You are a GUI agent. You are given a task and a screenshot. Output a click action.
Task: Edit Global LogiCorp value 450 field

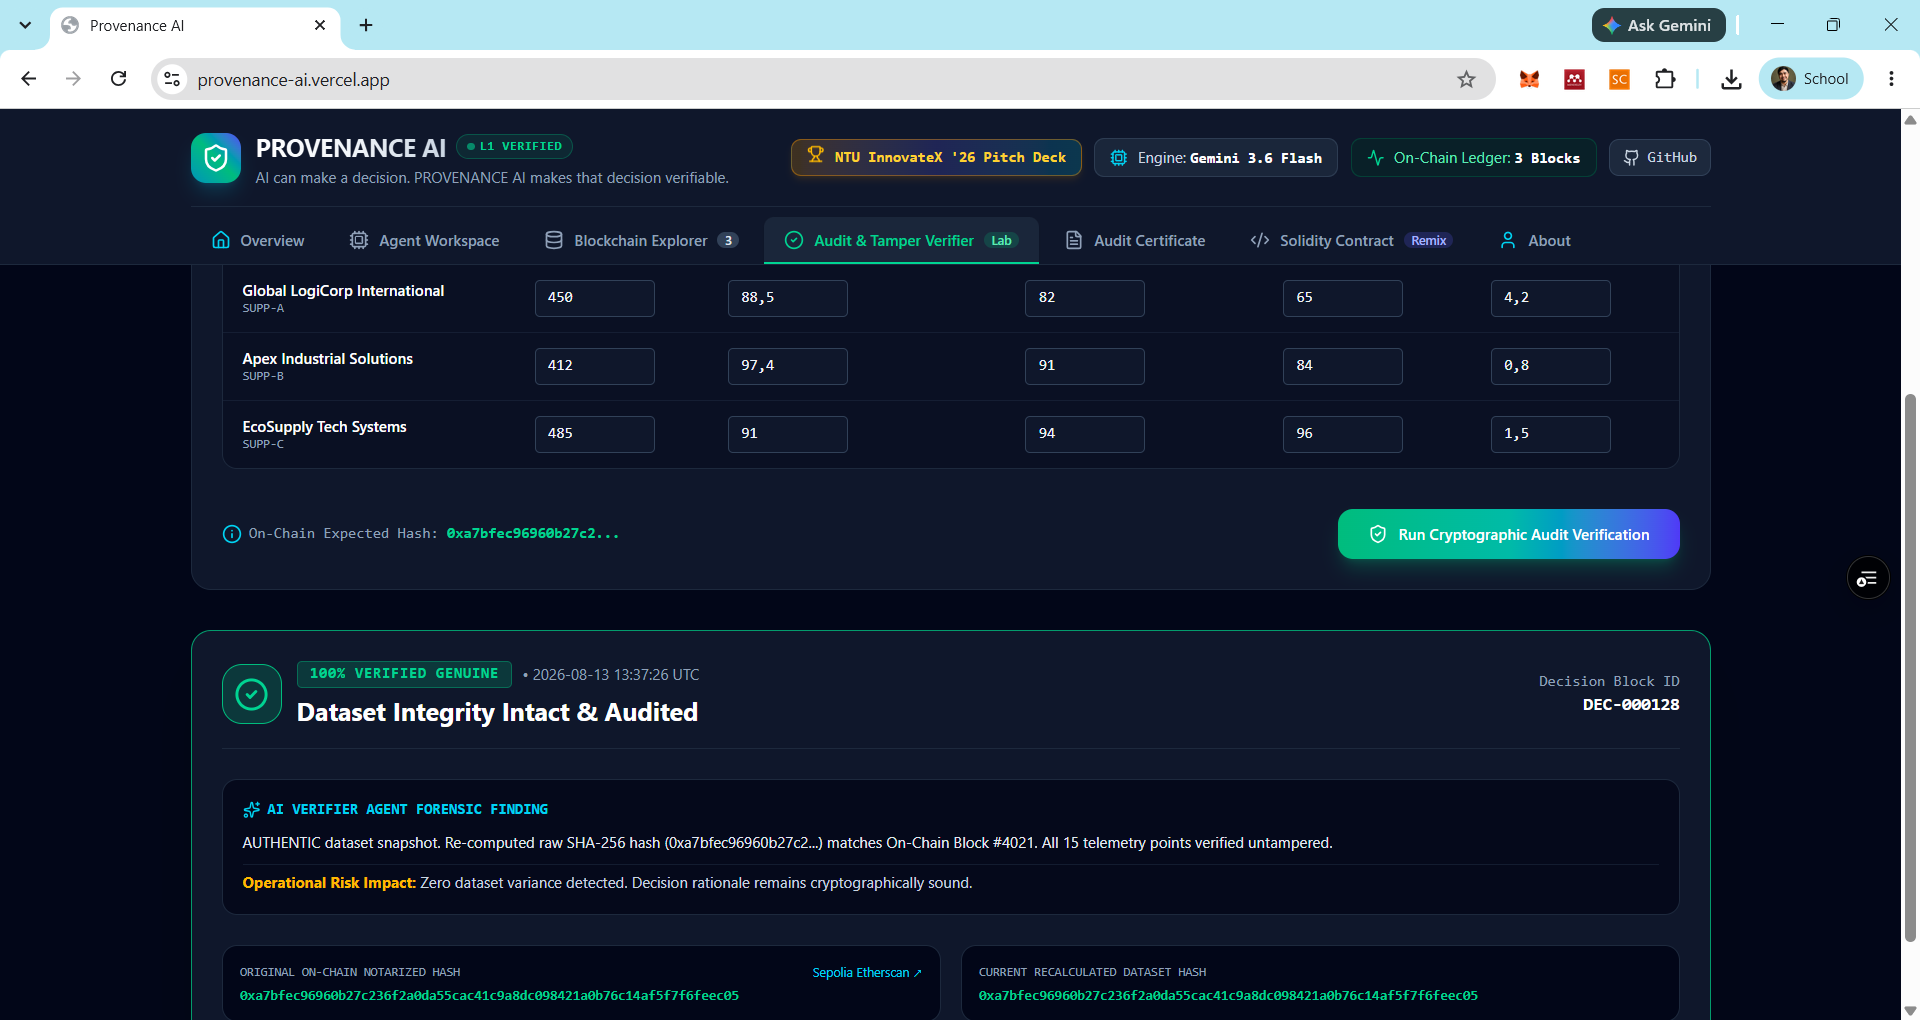pos(595,298)
